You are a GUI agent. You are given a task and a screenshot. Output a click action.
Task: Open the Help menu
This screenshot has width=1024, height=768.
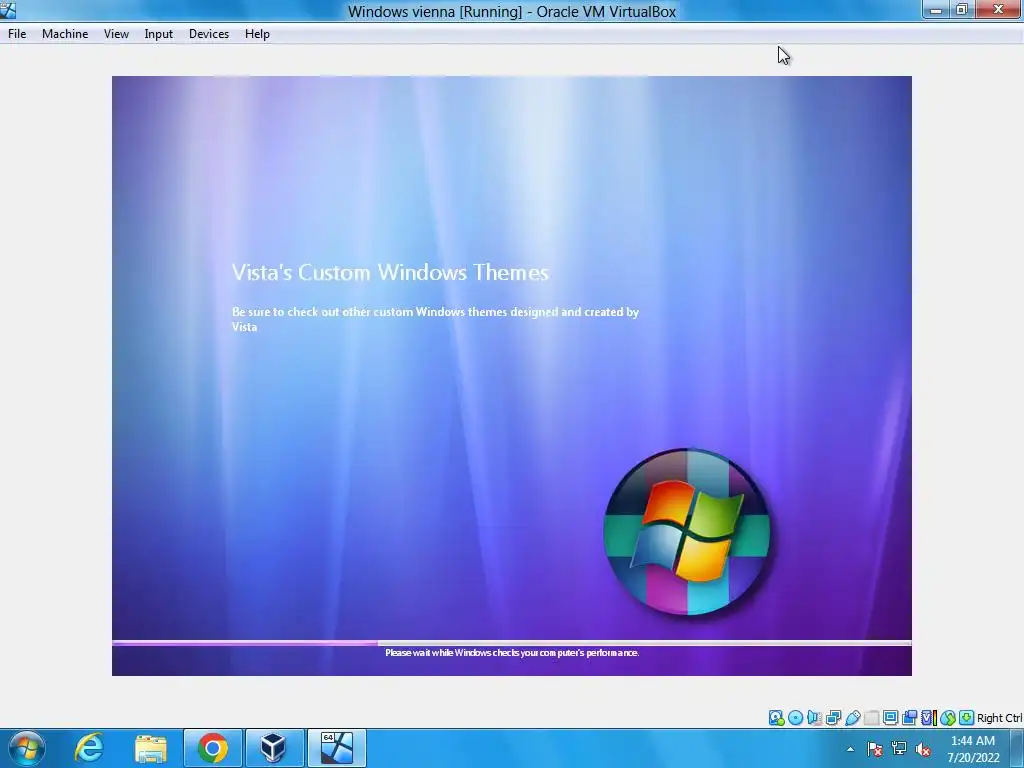tap(257, 34)
